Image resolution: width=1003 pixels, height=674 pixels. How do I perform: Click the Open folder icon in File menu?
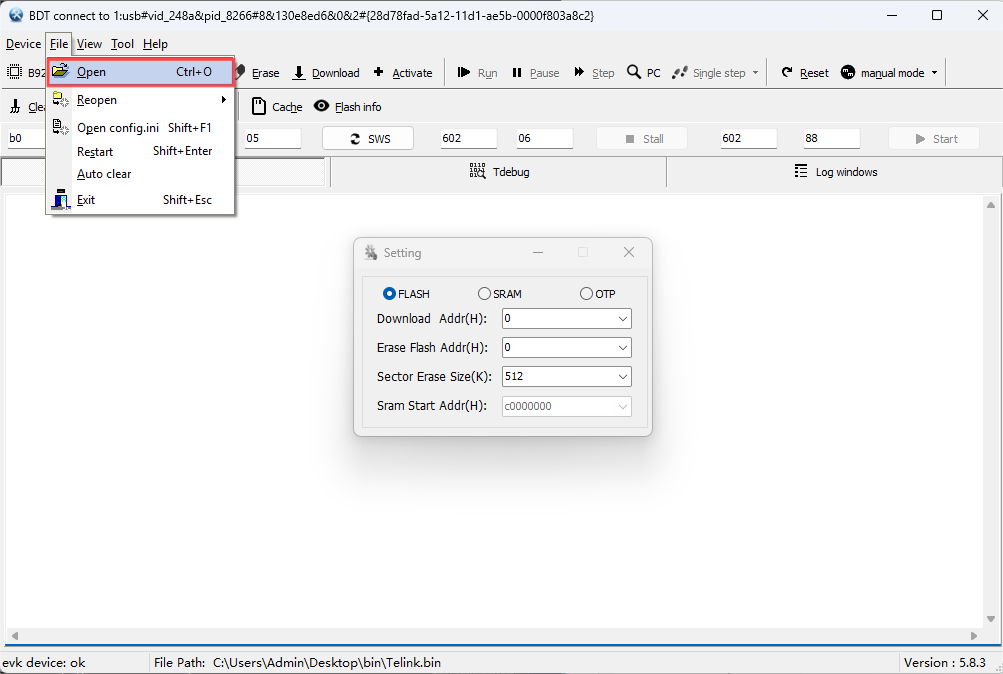(x=60, y=71)
